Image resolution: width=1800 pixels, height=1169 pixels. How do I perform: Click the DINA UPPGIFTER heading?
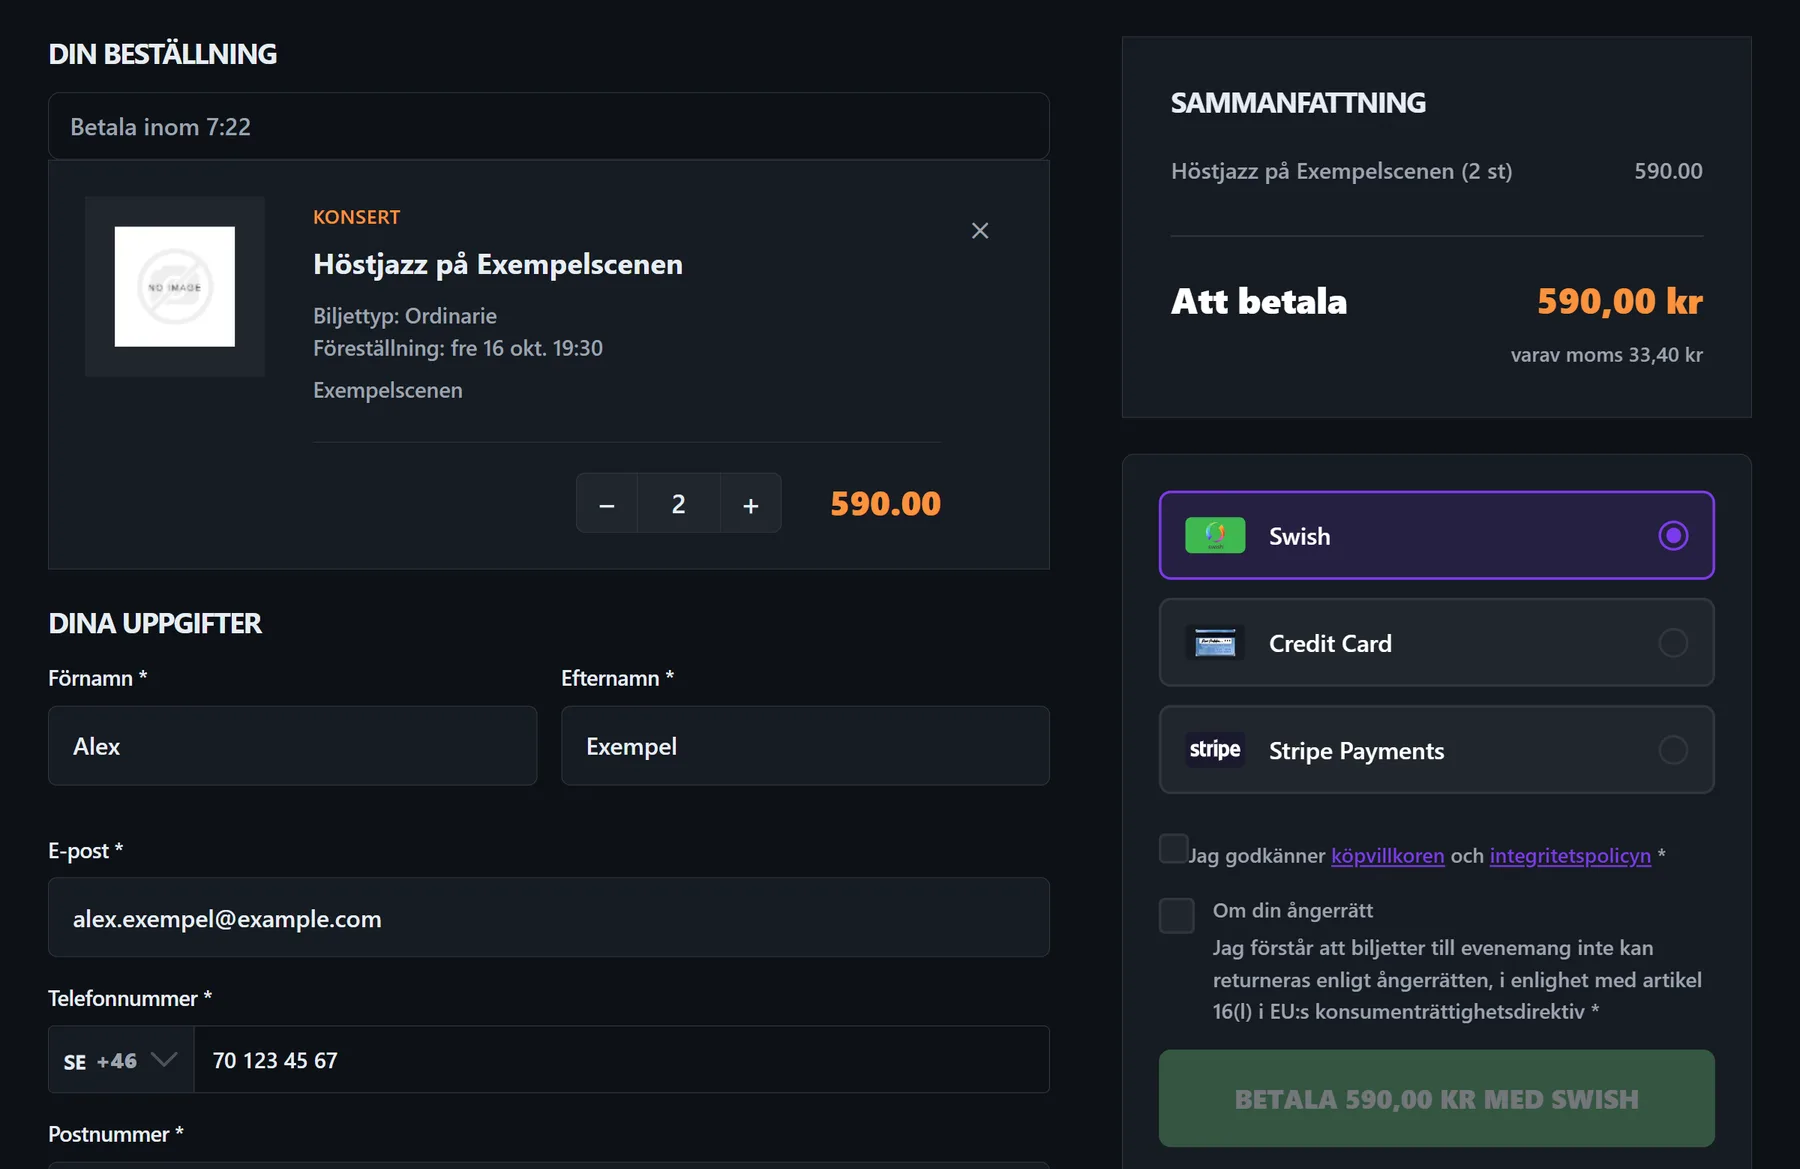155,624
